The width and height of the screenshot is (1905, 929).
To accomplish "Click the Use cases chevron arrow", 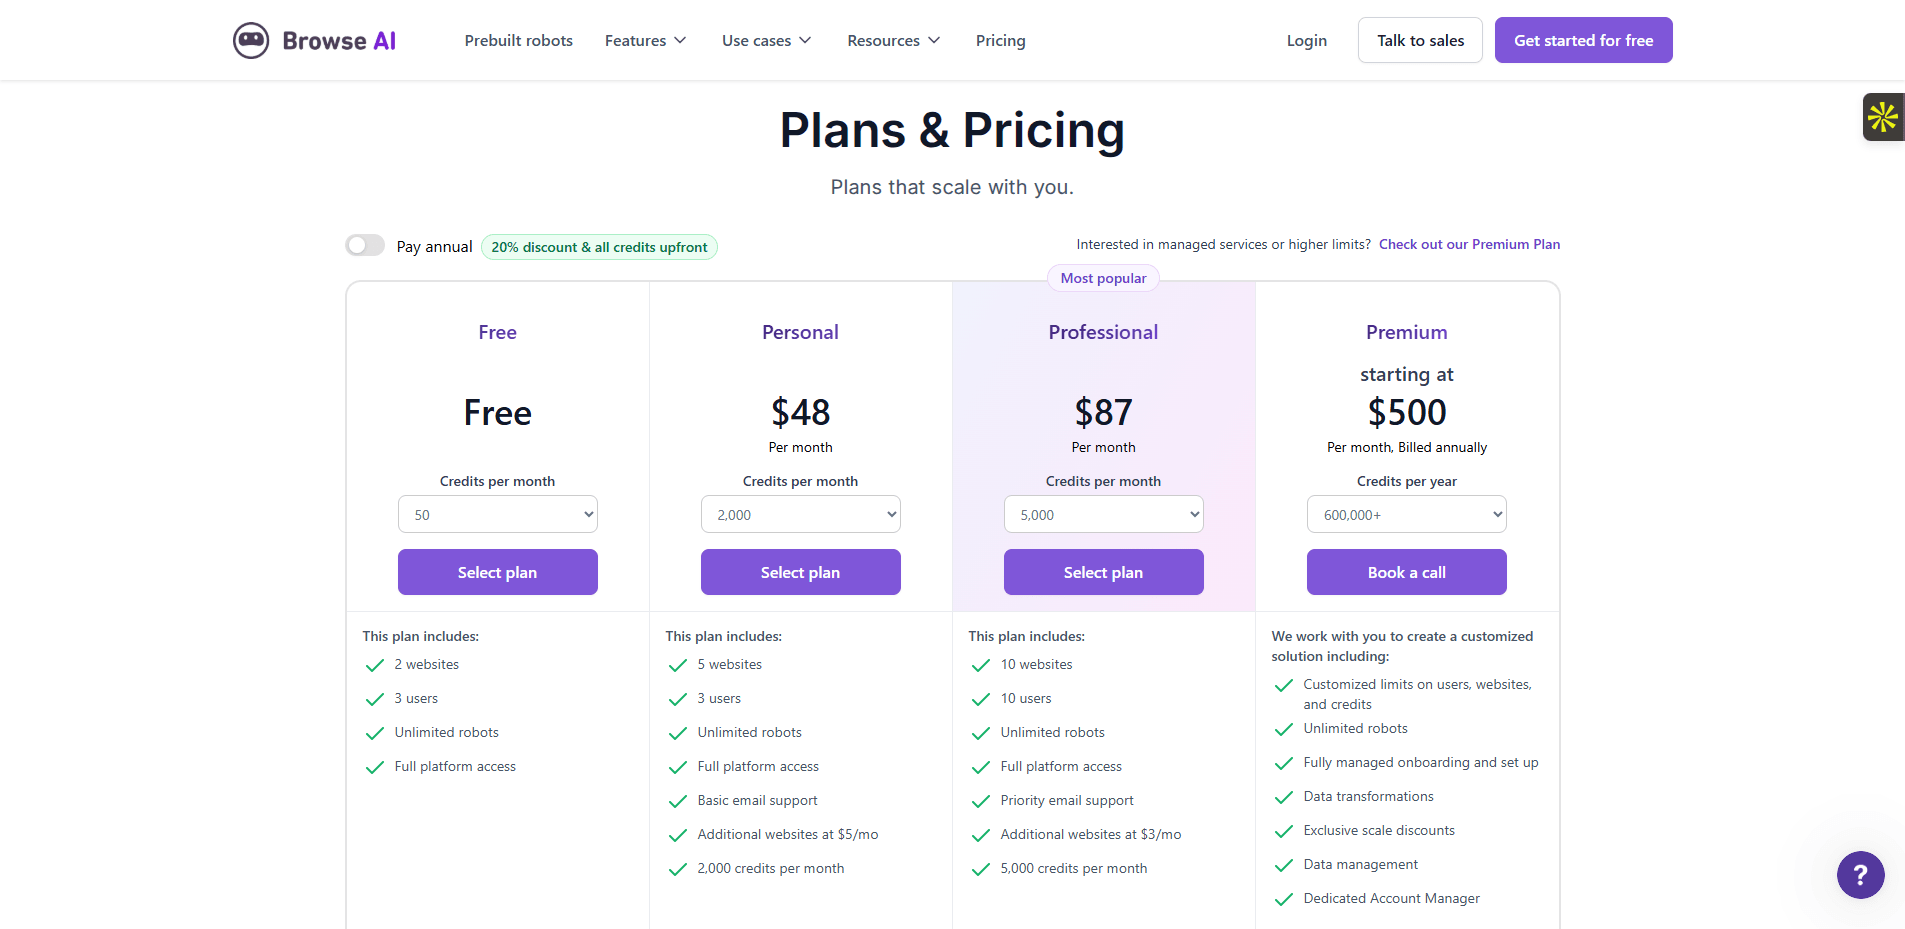I will point(805,41).
